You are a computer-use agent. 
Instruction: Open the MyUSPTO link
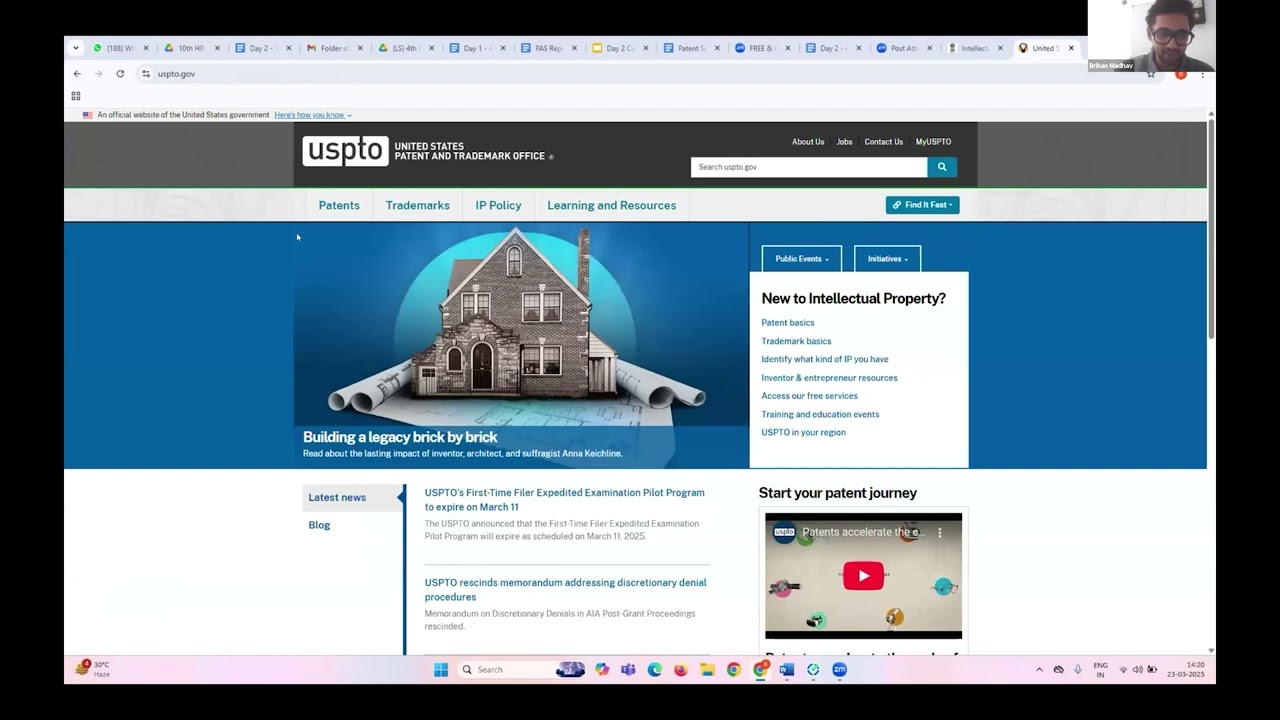[934, 142]
